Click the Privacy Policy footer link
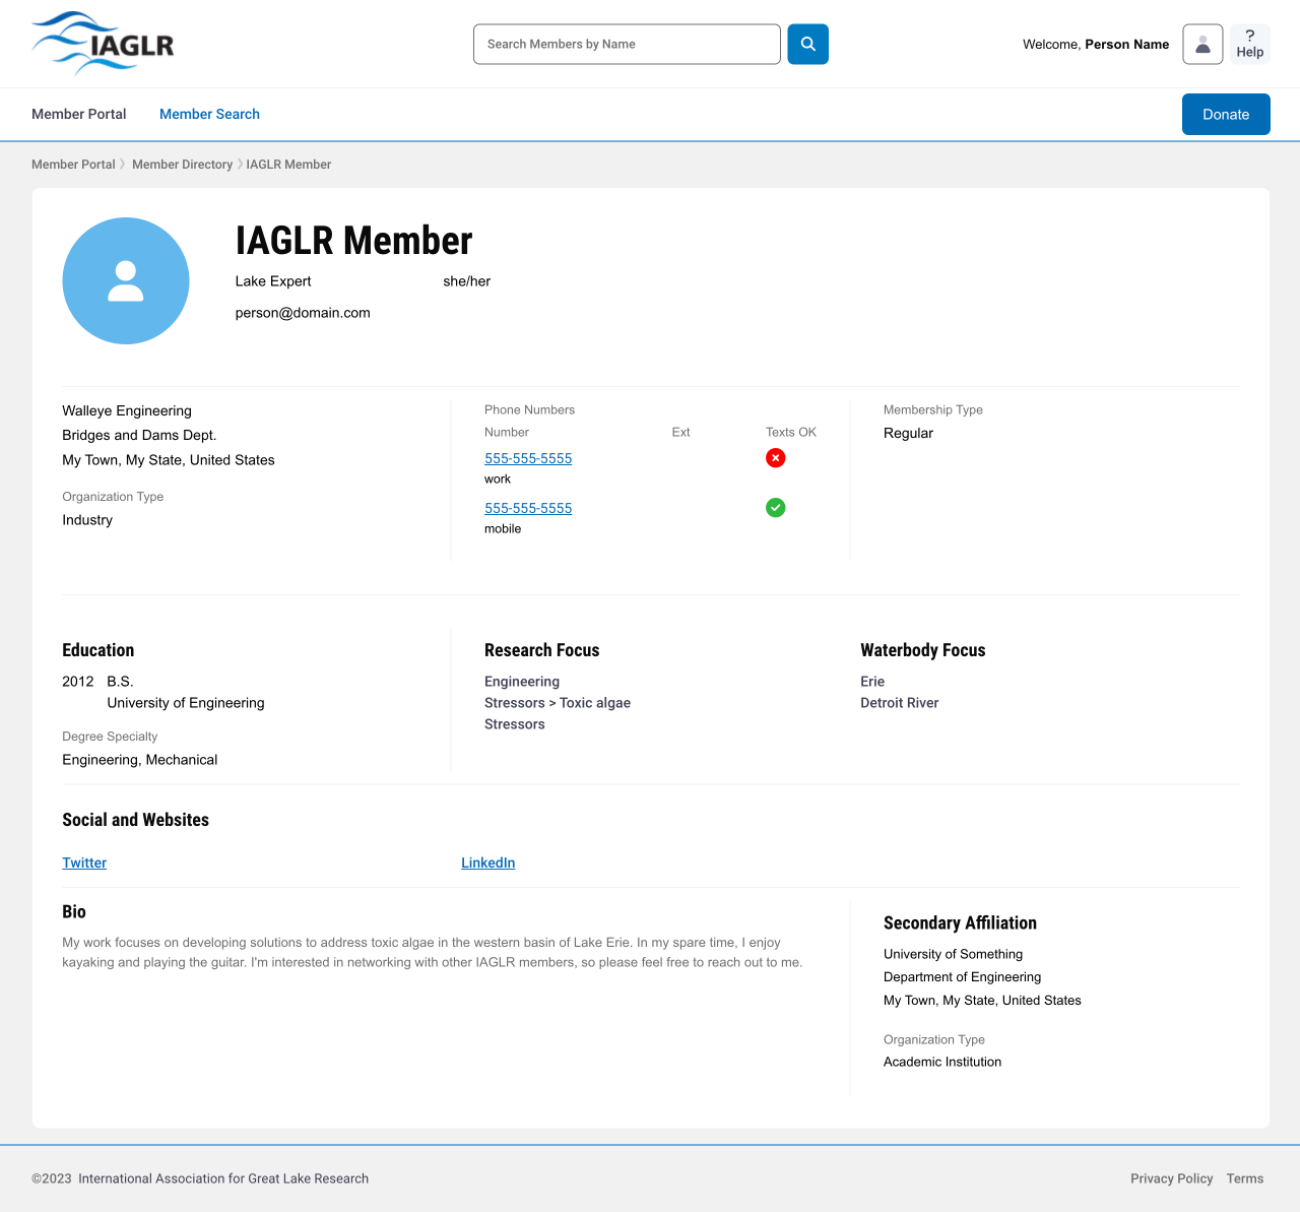 click(x=1171, y=1178)
